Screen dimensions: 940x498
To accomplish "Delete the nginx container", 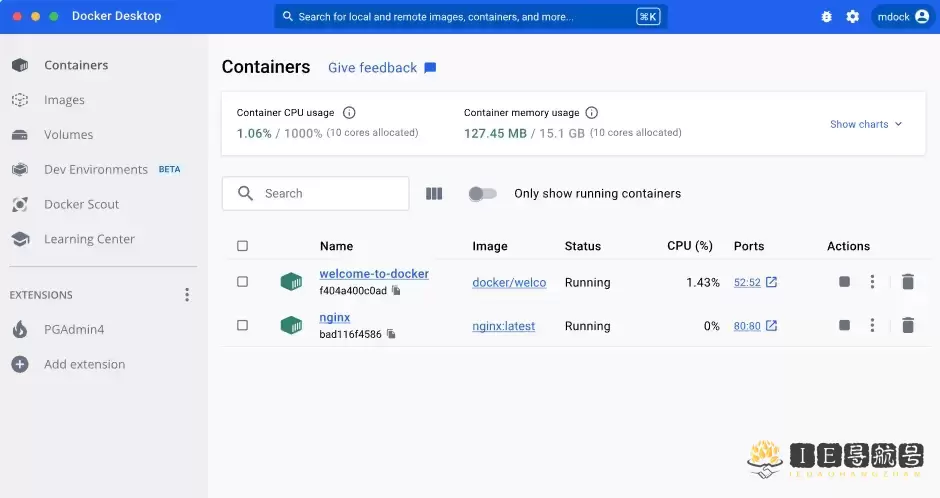I will [x=908, y=325].
